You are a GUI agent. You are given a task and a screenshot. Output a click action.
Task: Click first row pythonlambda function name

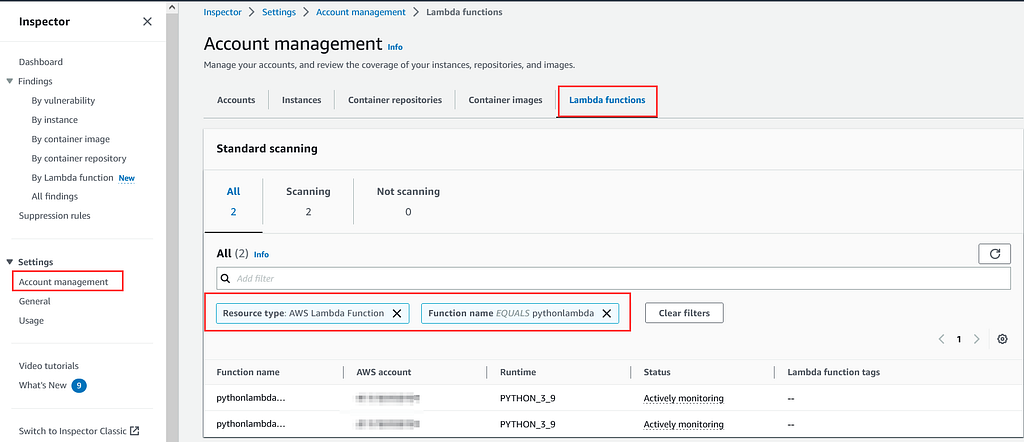click(x=251, y=398)
